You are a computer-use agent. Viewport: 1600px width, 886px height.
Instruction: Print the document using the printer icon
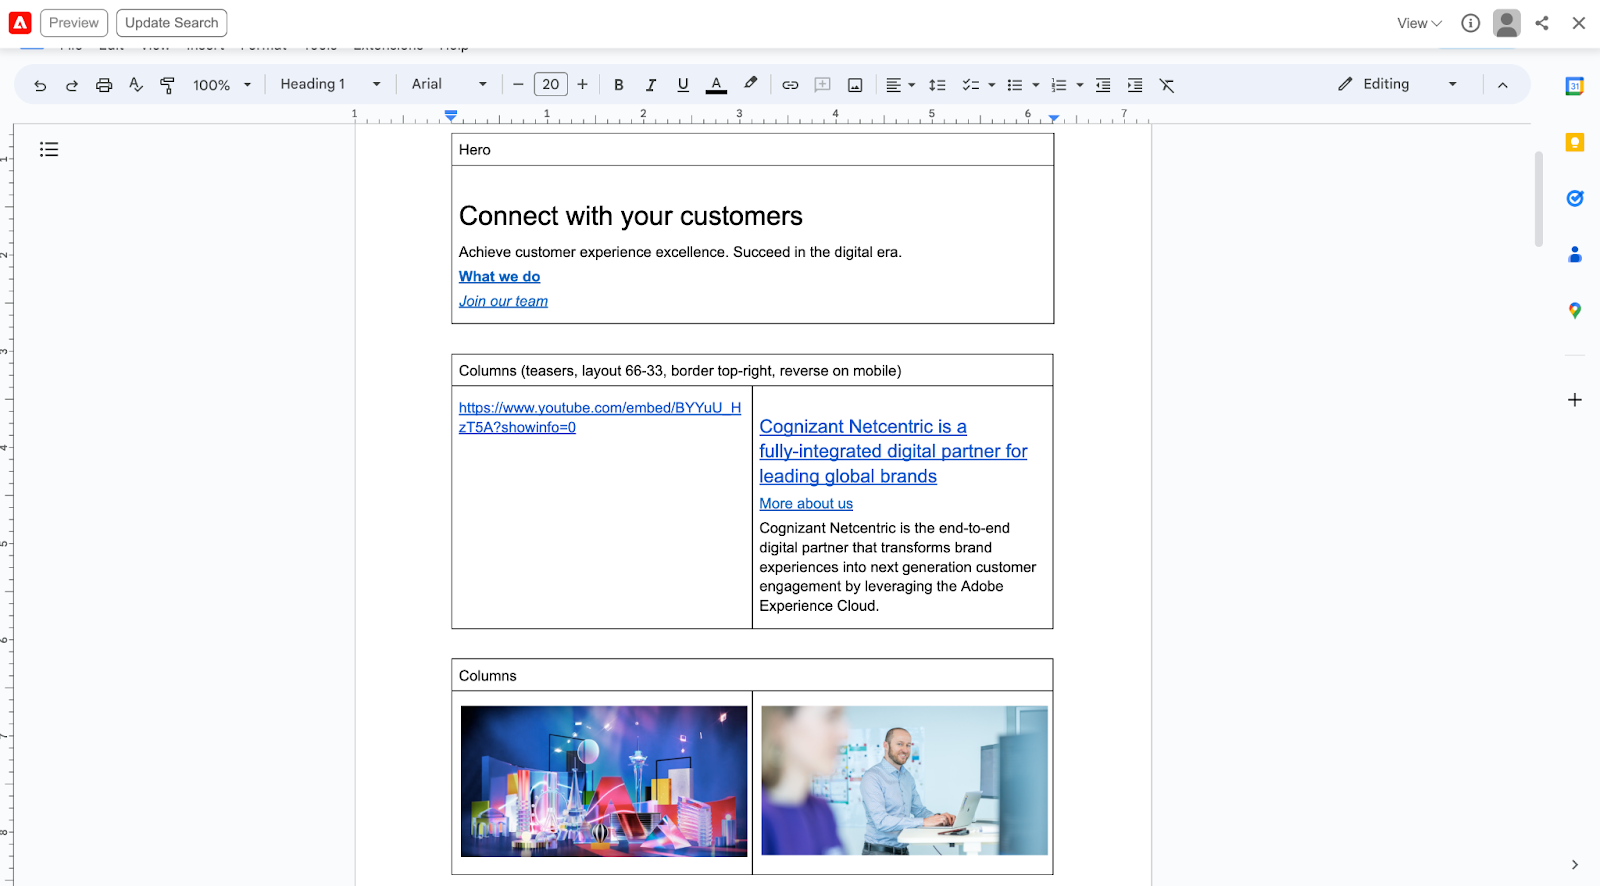click(104, 85)
